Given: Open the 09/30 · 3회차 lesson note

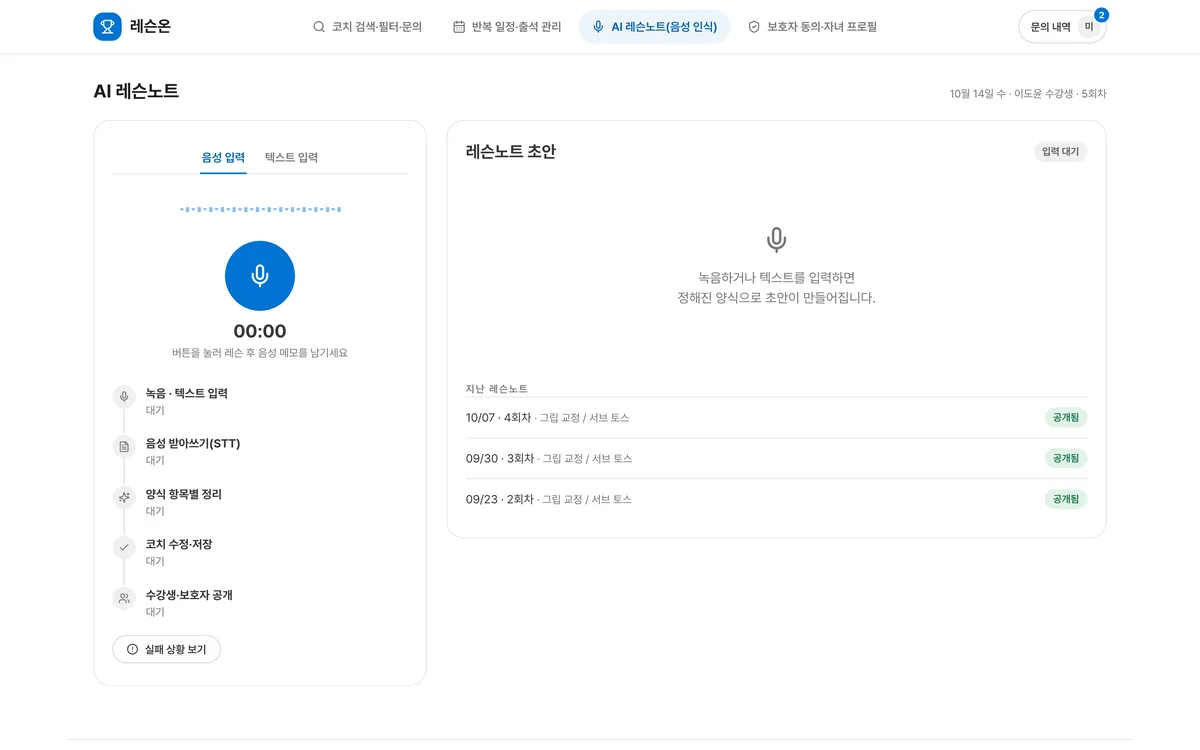Looking at the screenshot, I should (x=776, y=458).
